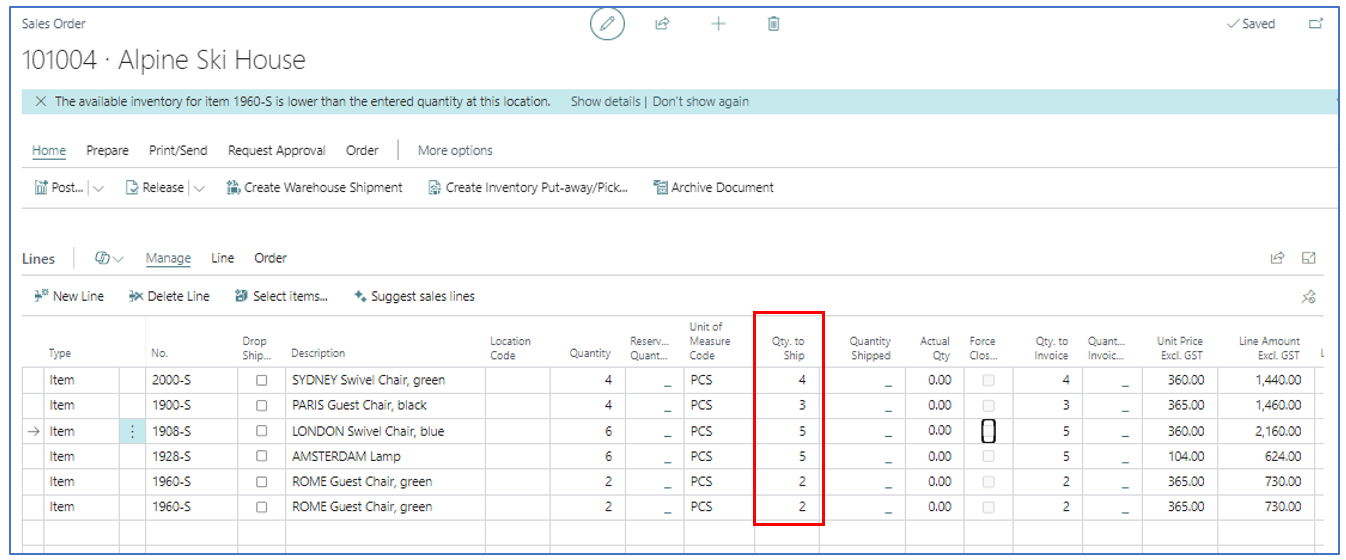This screenshot has width=1346, height=560.
Task: Click Create Warehouse Shipment button
Action: tap(314, 188)
